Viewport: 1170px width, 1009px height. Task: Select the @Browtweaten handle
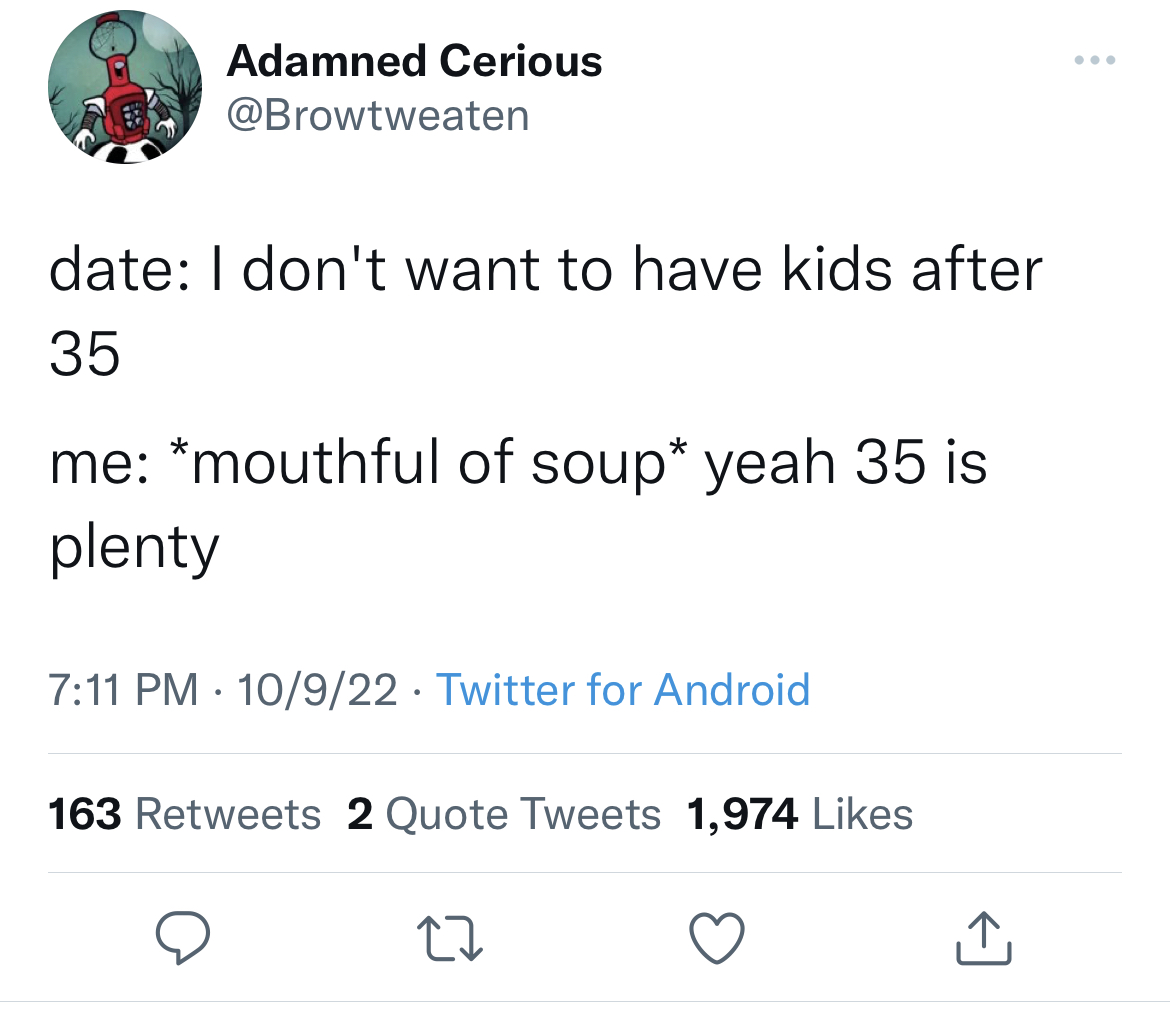pos(377,114)
